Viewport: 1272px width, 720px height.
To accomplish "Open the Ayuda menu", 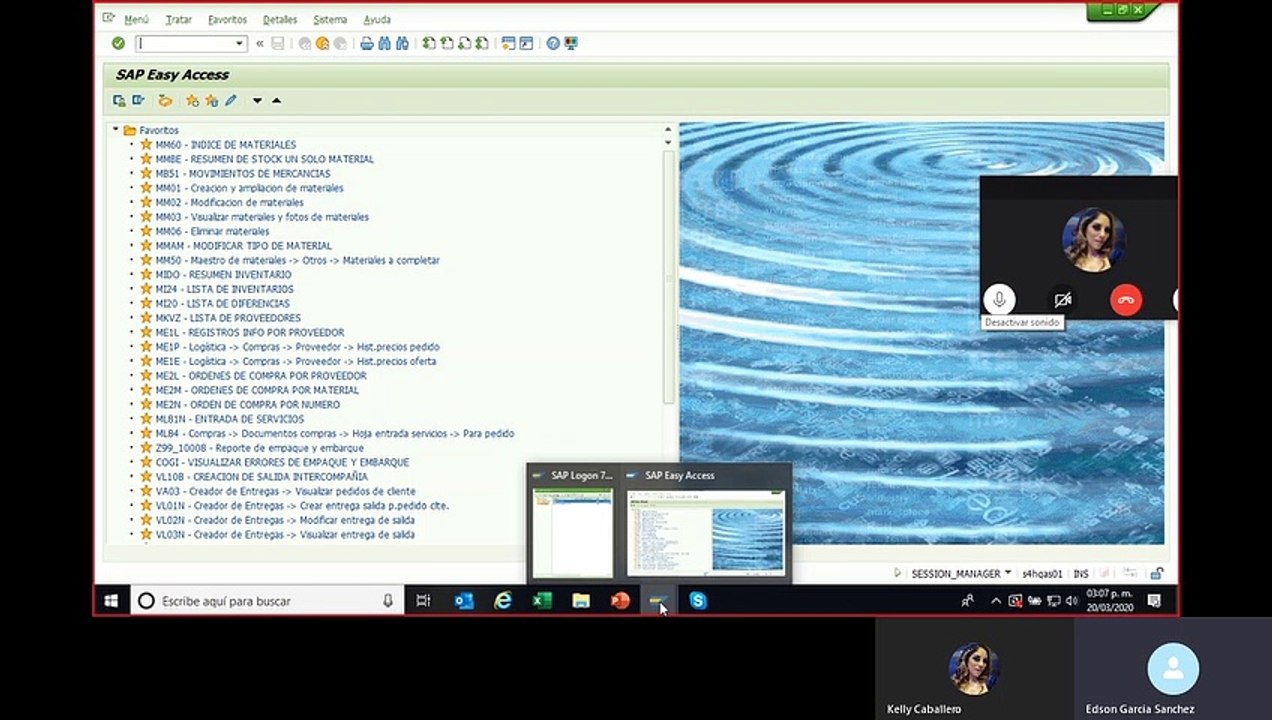I will pos(377,19).
